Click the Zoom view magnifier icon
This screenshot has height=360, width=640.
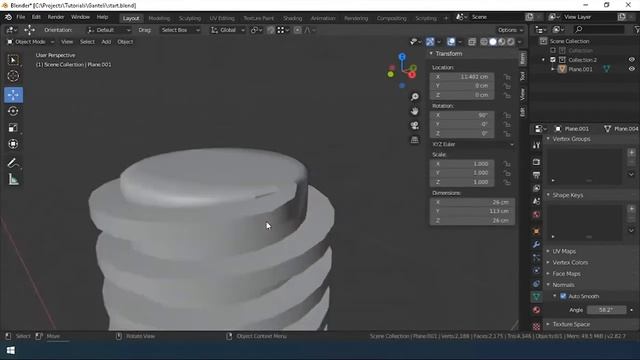pos(414,97)
